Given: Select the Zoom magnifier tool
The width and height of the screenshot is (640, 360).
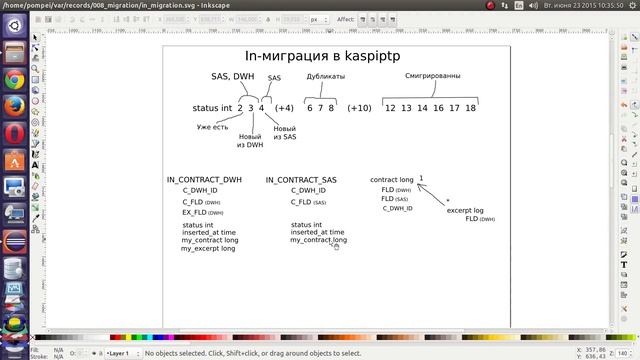Looking at the screenshot, I should point(35,69).
